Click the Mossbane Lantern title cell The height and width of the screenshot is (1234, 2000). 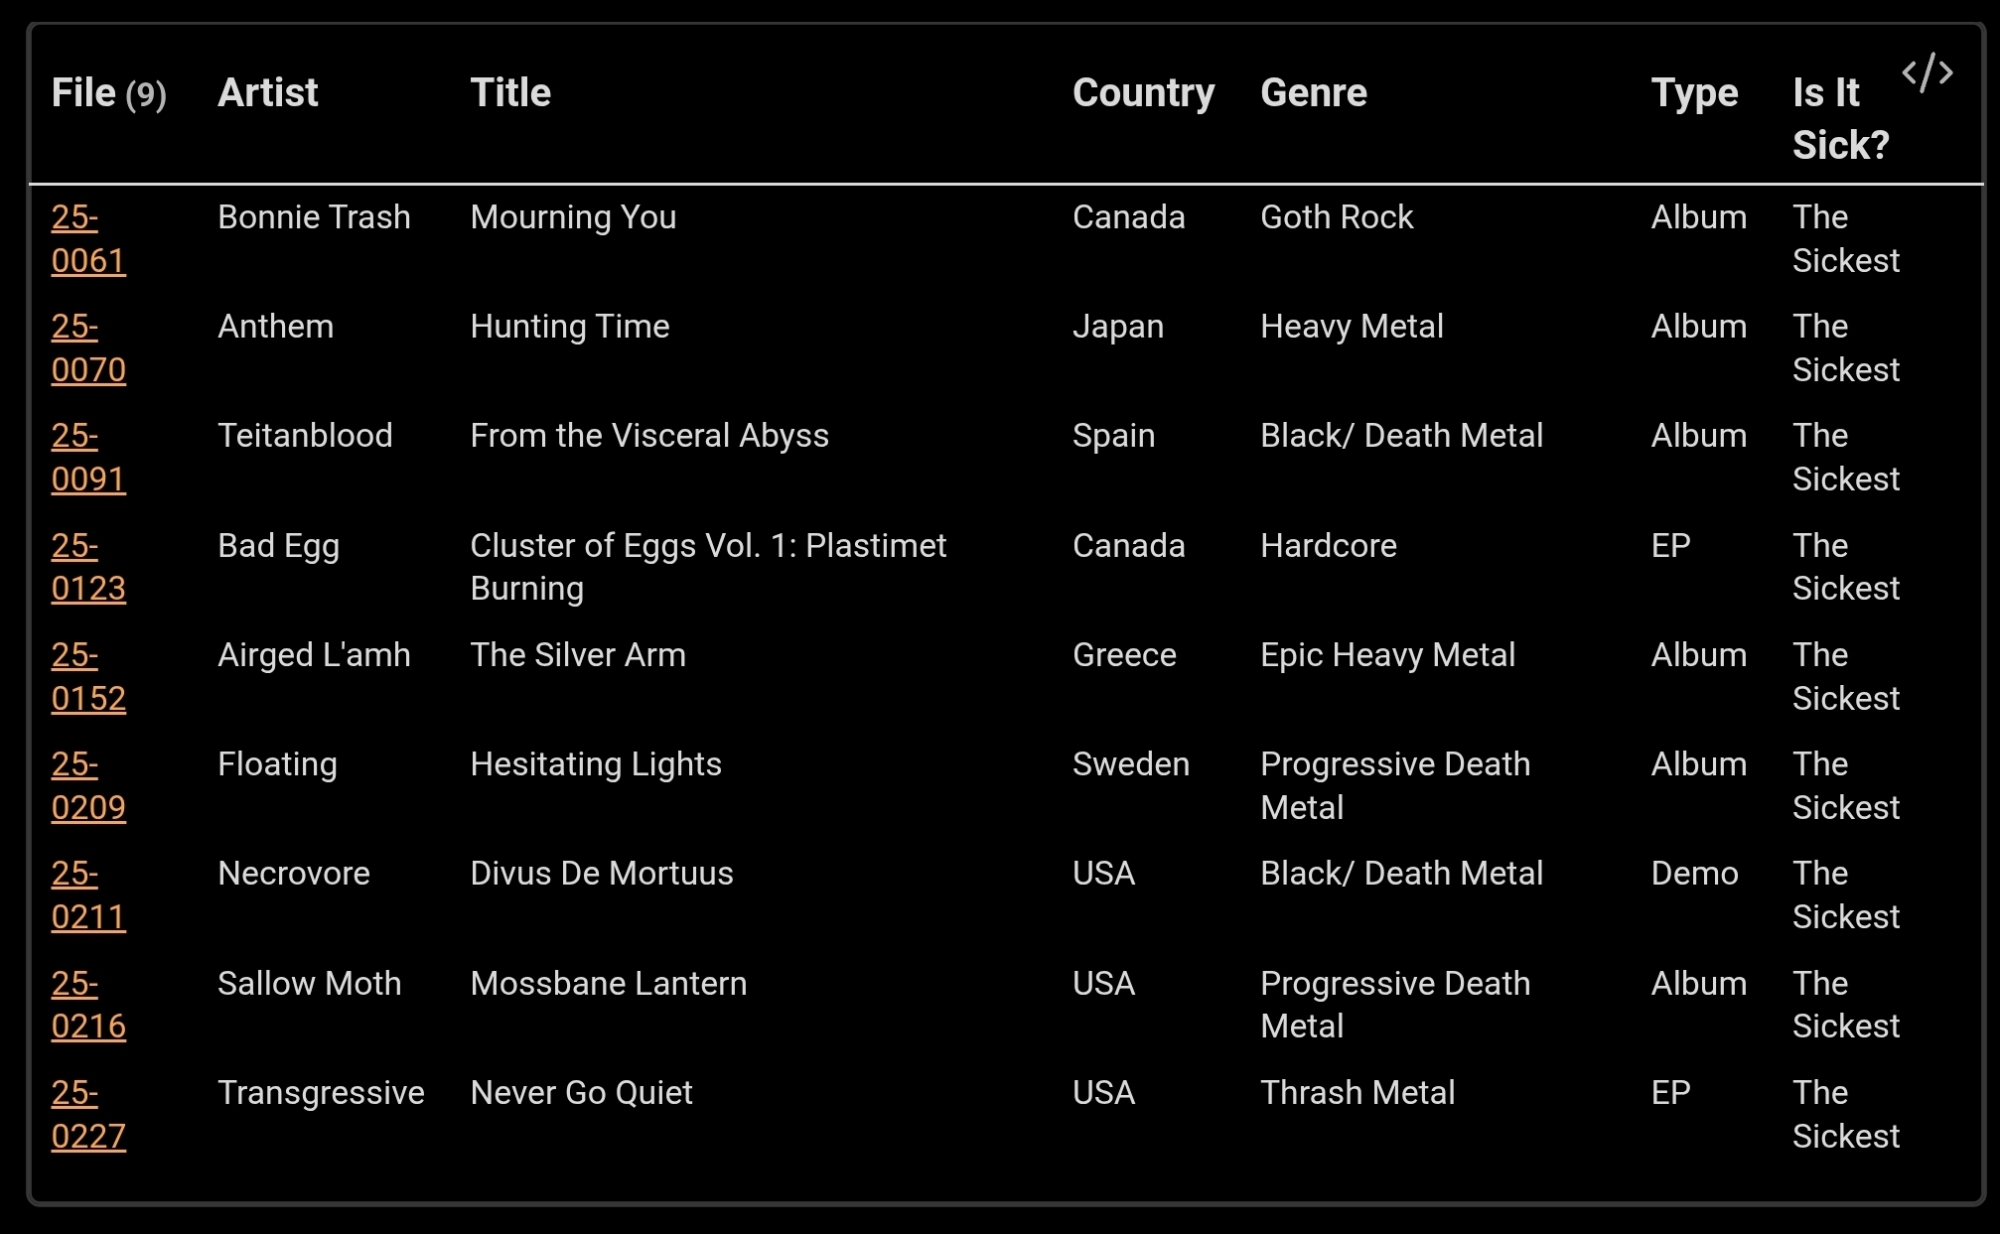[608, 984]
